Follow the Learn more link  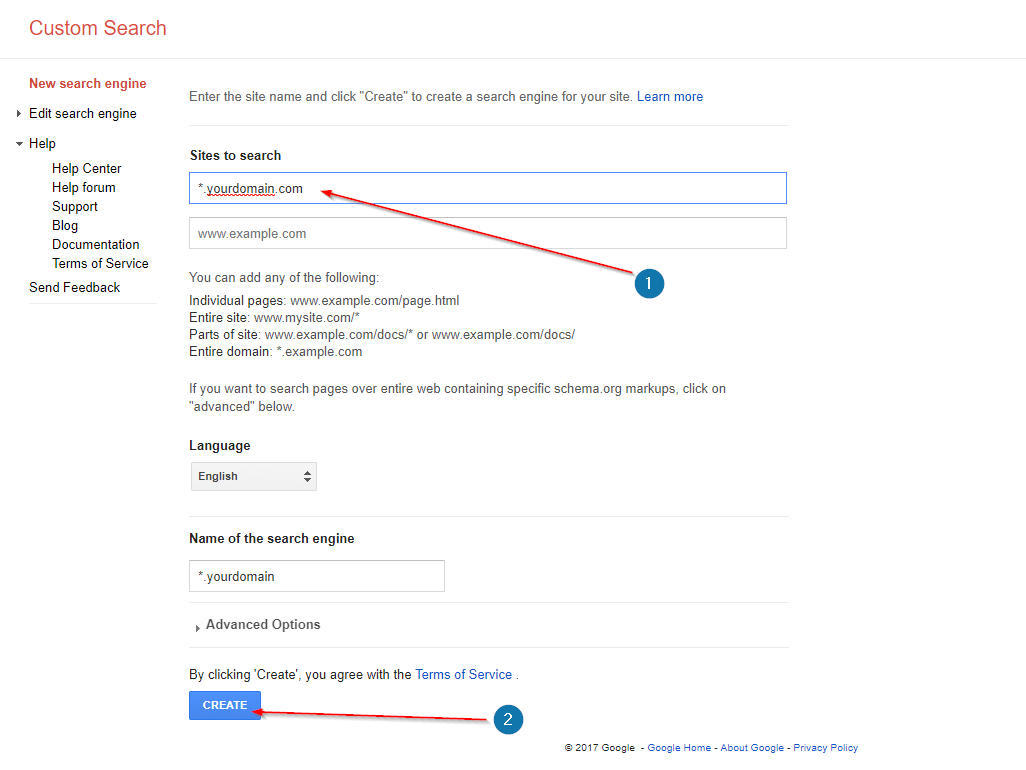point(670,97)
